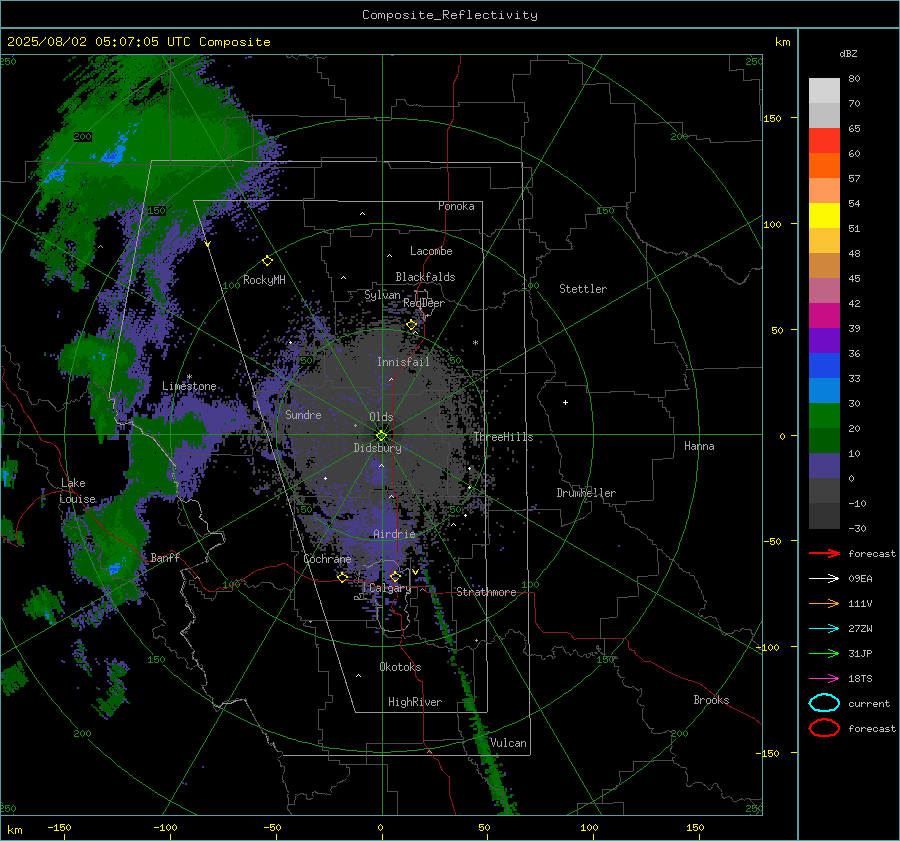
Task: Click the 'Banff' city label
Action: (x=165, y=557)
